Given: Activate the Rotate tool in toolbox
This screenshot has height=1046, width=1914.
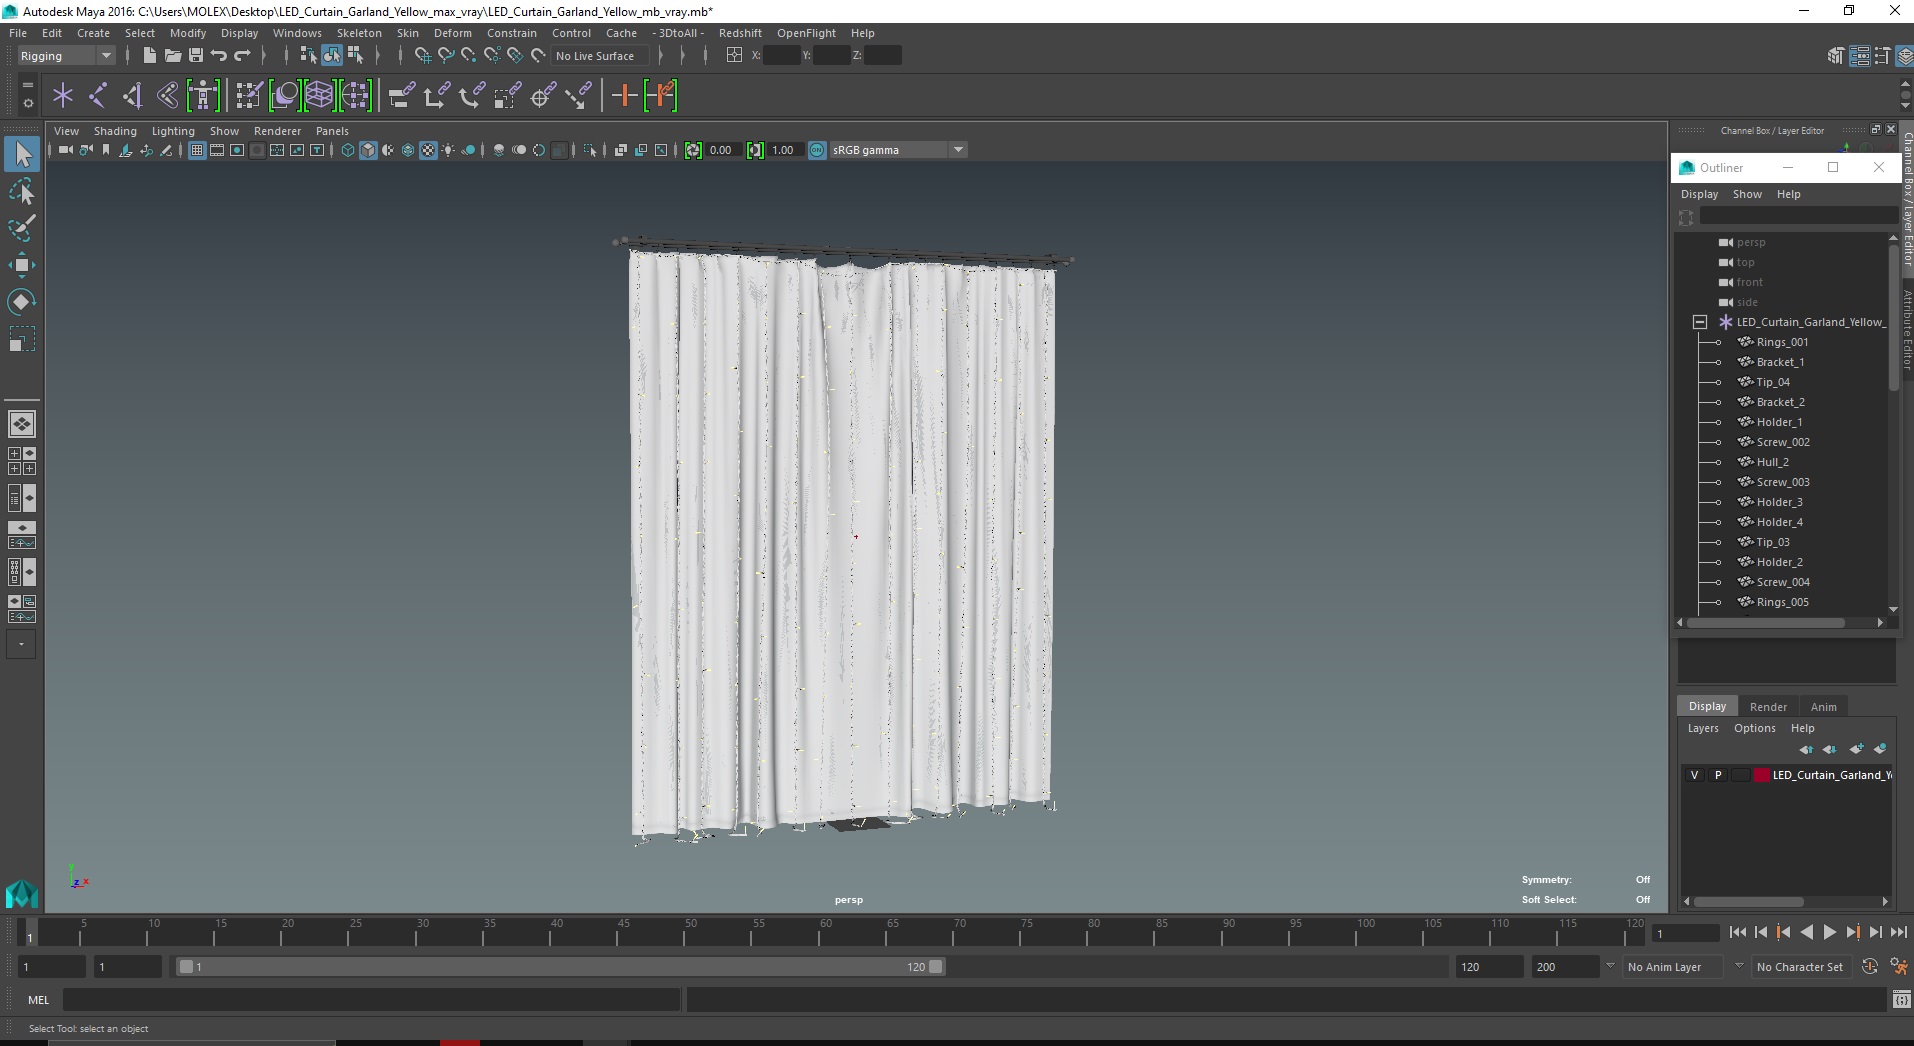Looking at the screenshot, I should (x=22, y=302).
